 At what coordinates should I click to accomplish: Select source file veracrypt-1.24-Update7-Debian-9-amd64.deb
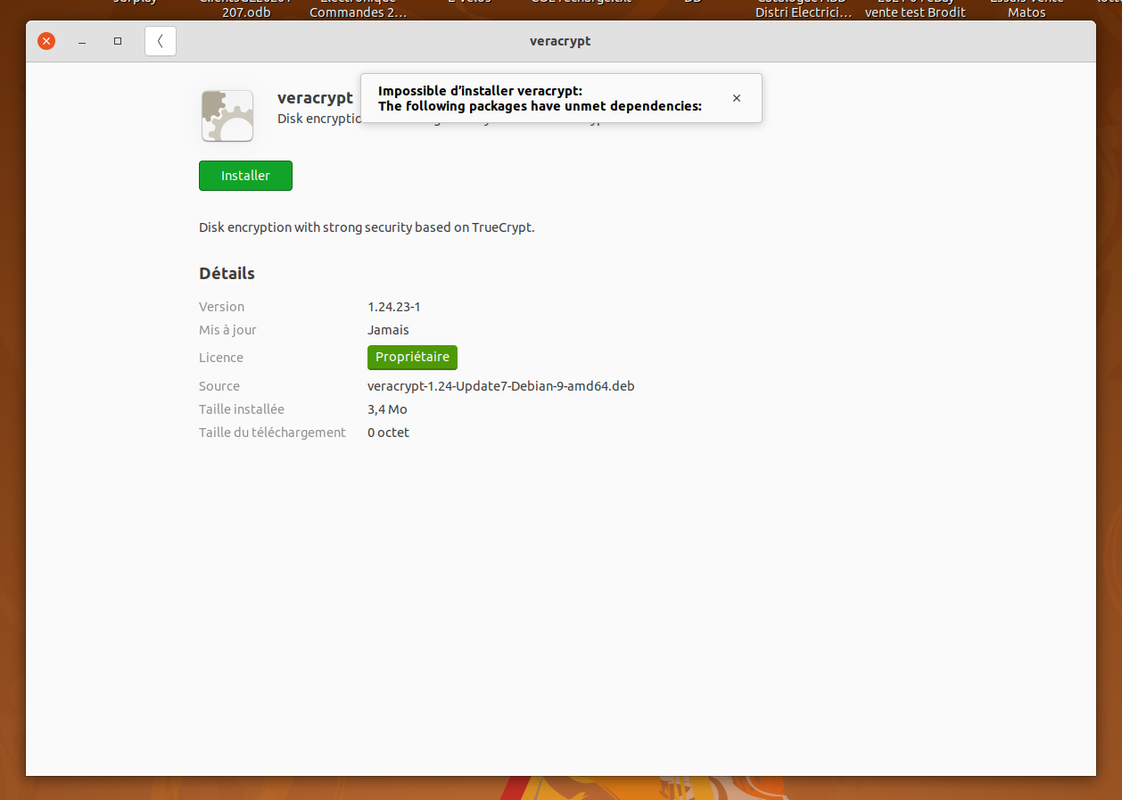(501, 386)
